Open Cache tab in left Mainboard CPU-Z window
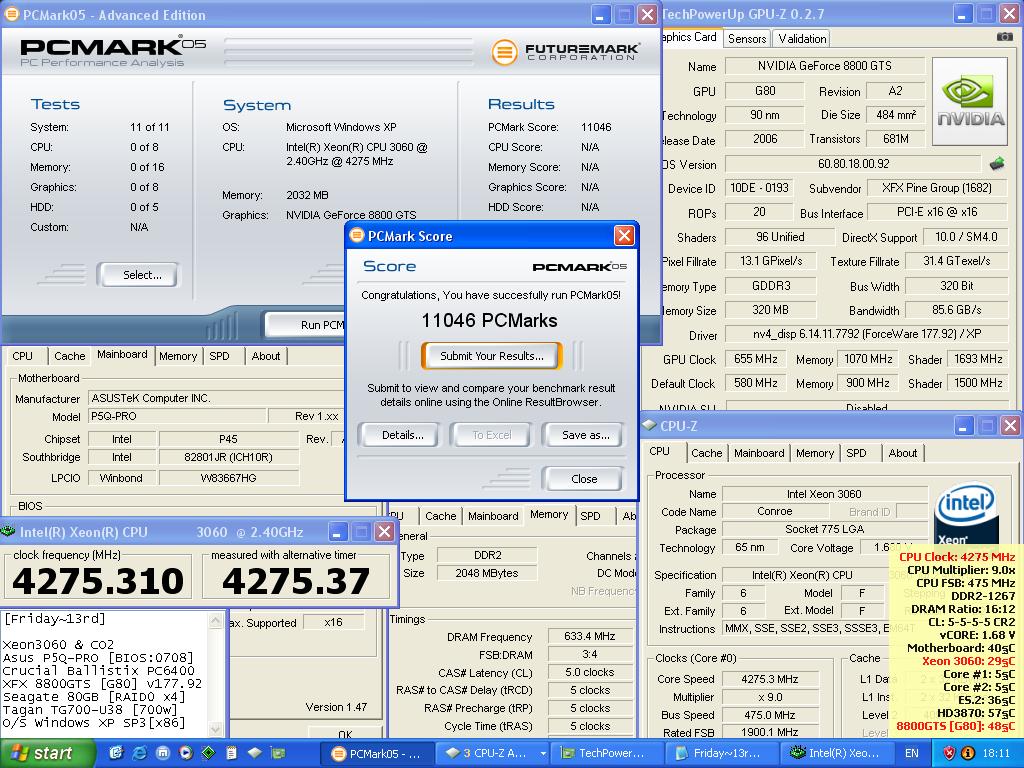 69,356
